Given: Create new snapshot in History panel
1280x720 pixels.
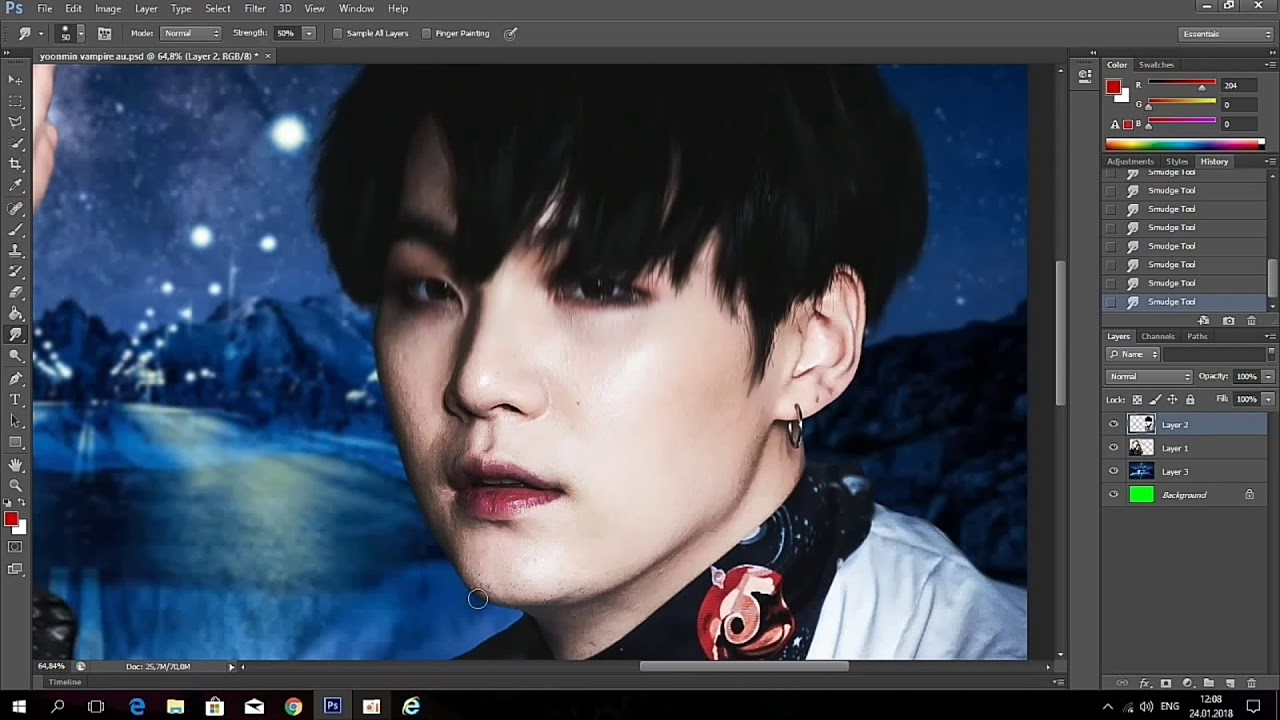Looking at the screenshot, I should 1228,321.
